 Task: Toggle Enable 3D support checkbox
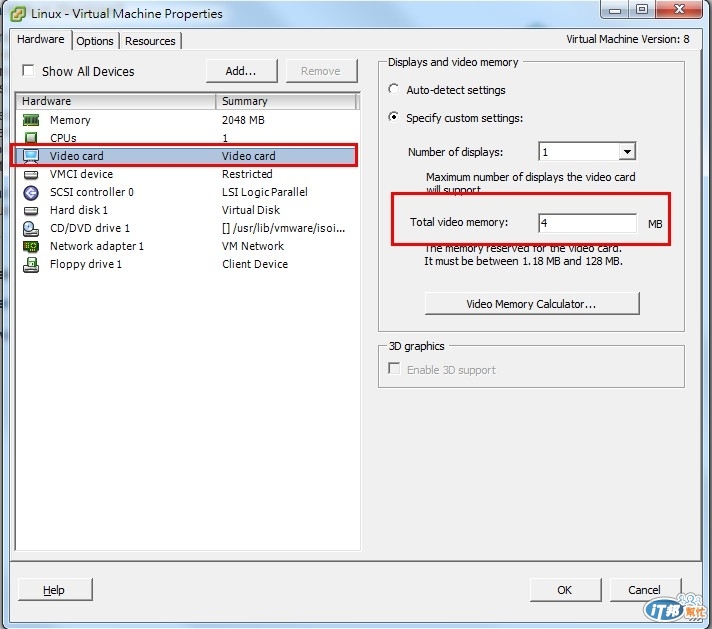[x=394, y=368]
